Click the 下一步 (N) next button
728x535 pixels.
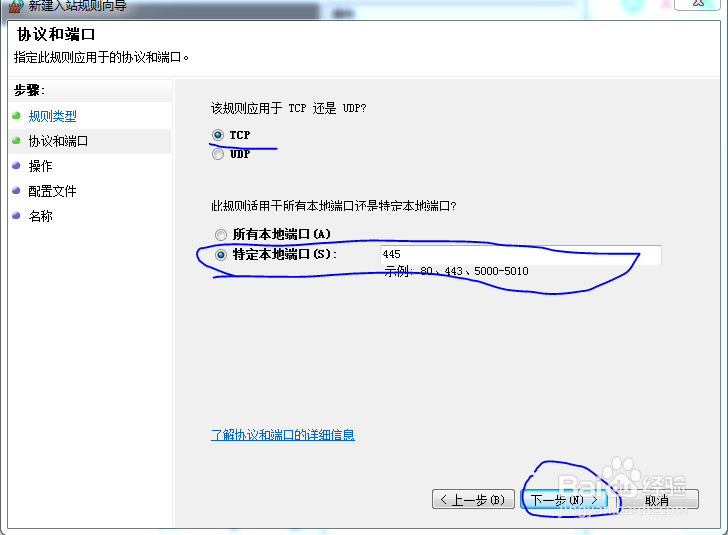coord(564,499)
